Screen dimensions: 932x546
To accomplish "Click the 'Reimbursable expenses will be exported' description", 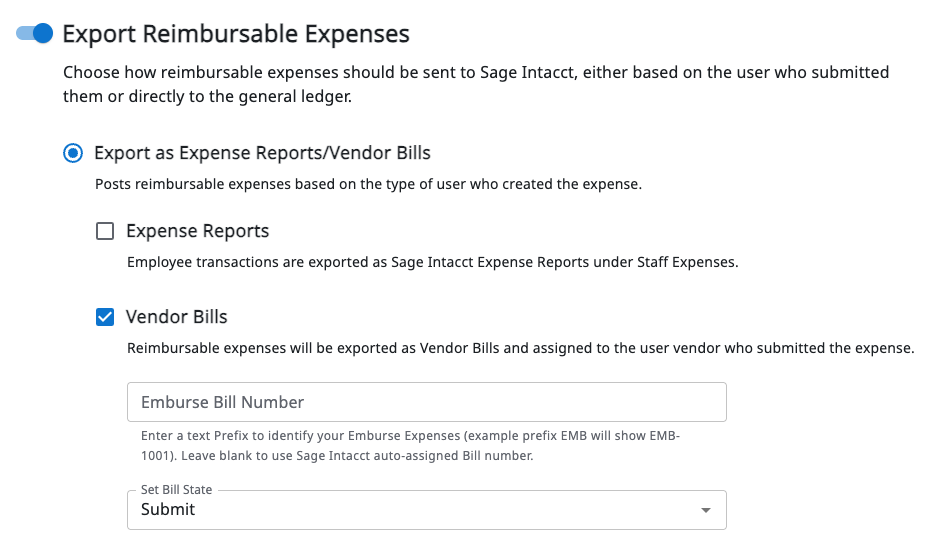I will [x=520, y=348].
